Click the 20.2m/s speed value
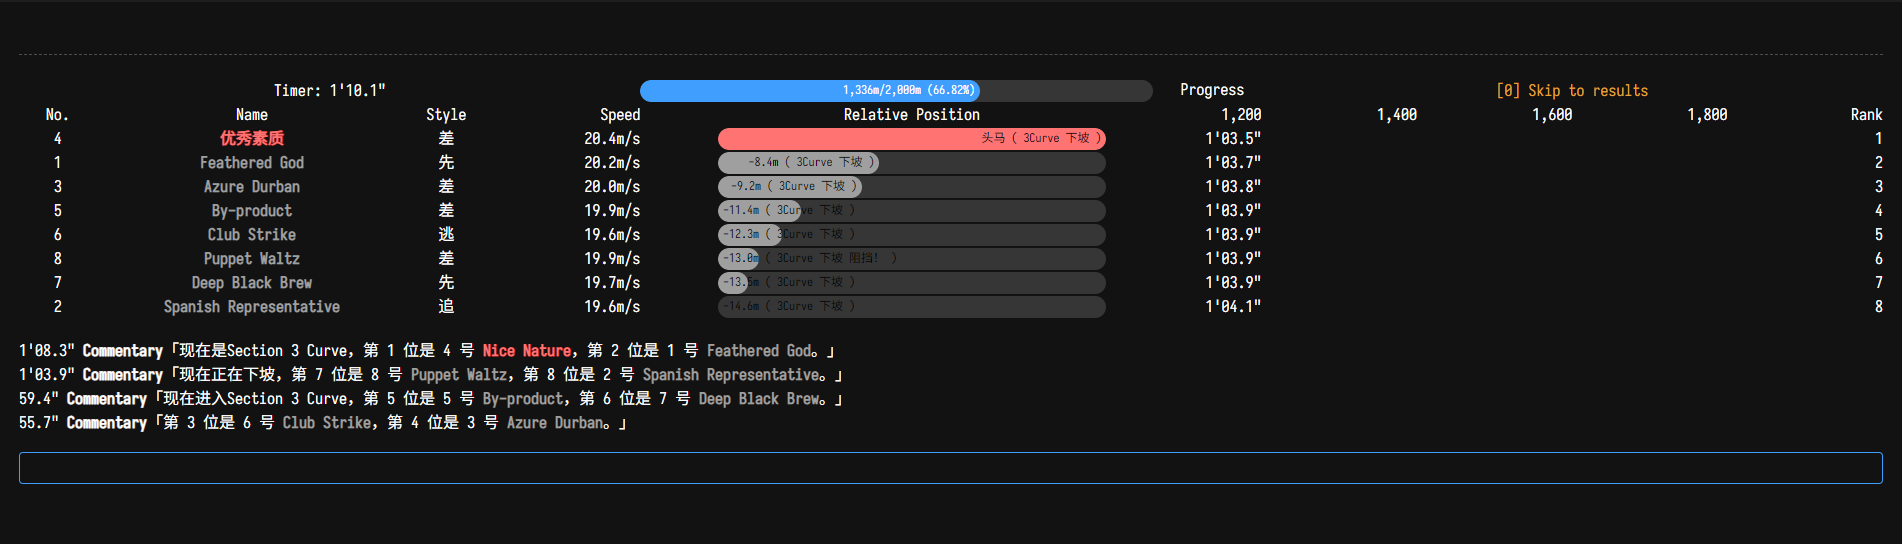 (x=612, y=163)
